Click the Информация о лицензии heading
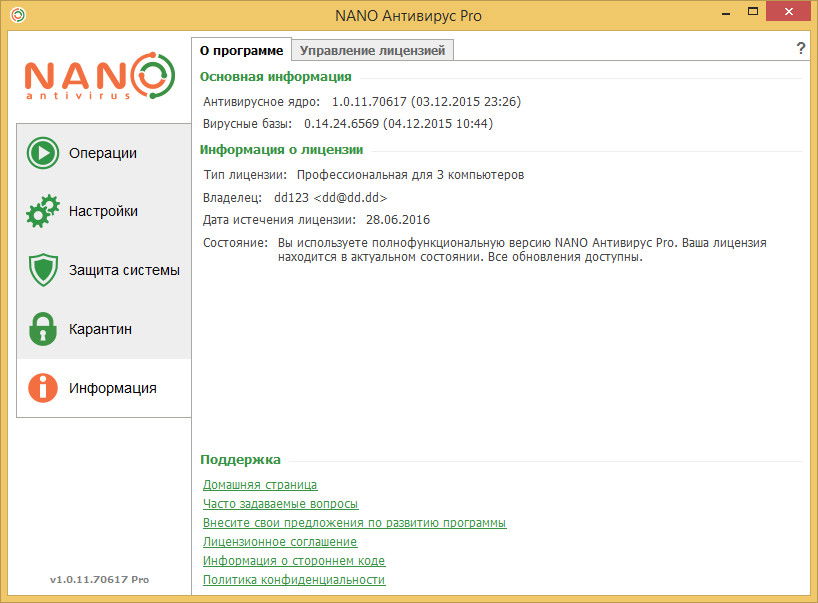The width and height of the screenshot is (818, 603). [x=281, y=150]
